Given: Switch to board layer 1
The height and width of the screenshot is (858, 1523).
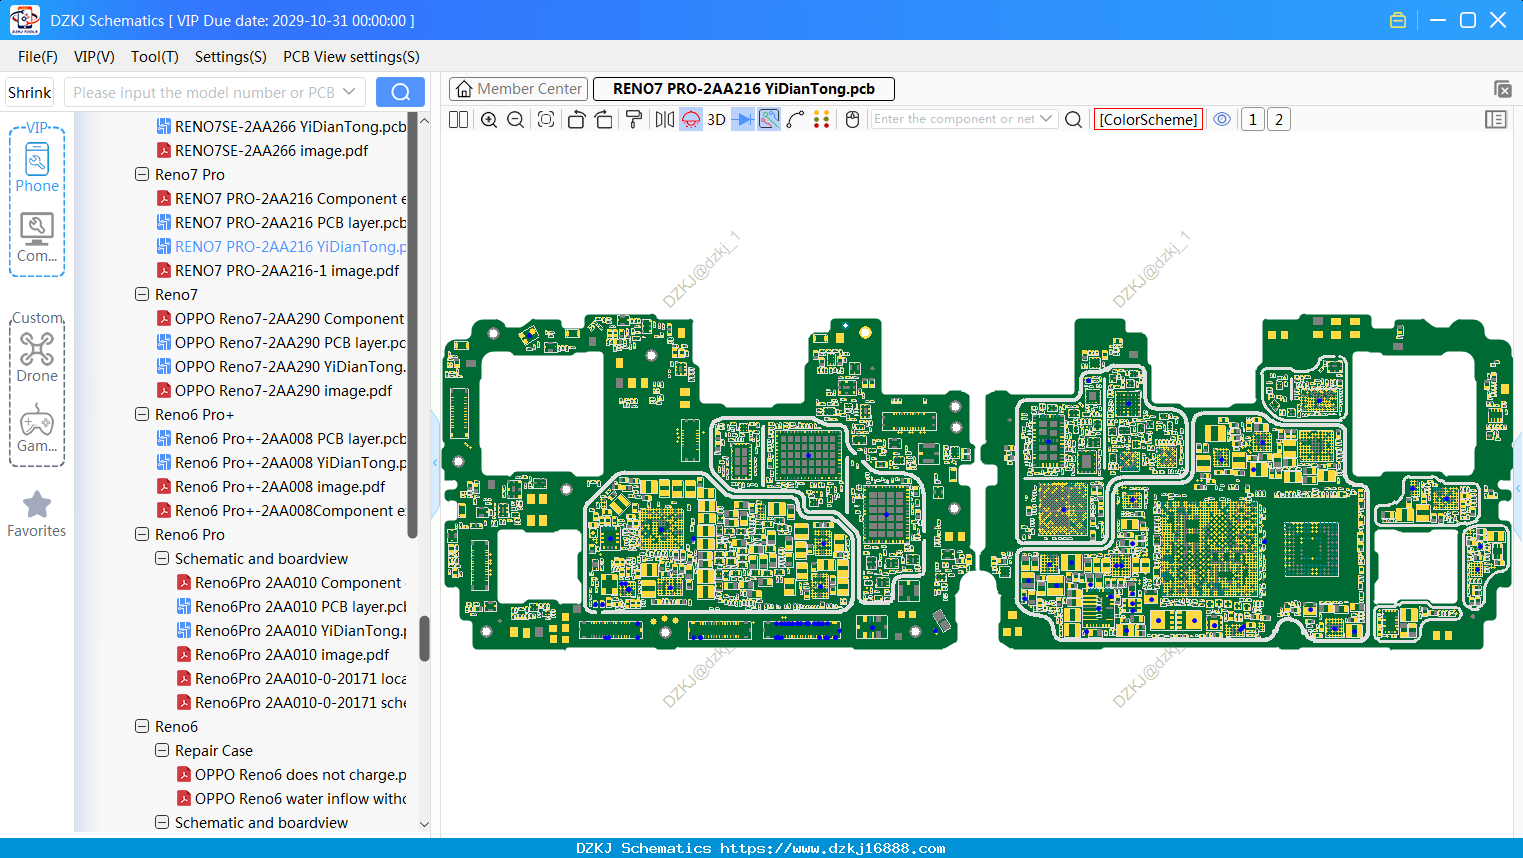Looking at the screenshot, I should coord(1253,119).
